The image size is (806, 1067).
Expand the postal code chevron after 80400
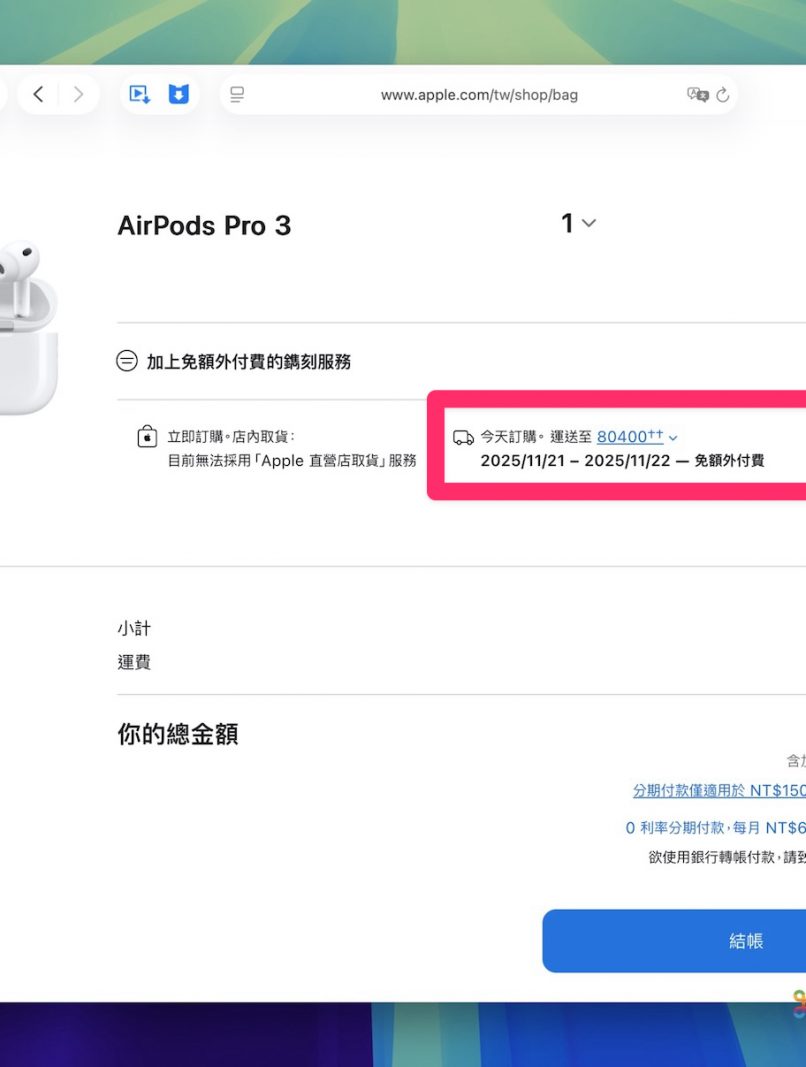[673, 438]
